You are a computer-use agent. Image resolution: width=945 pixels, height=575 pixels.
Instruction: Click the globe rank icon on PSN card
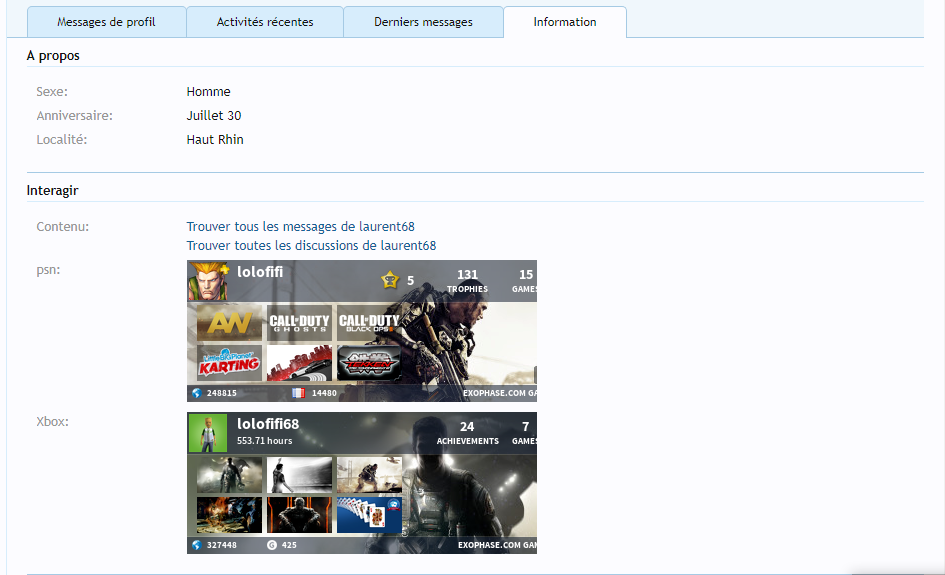(196, 393)
